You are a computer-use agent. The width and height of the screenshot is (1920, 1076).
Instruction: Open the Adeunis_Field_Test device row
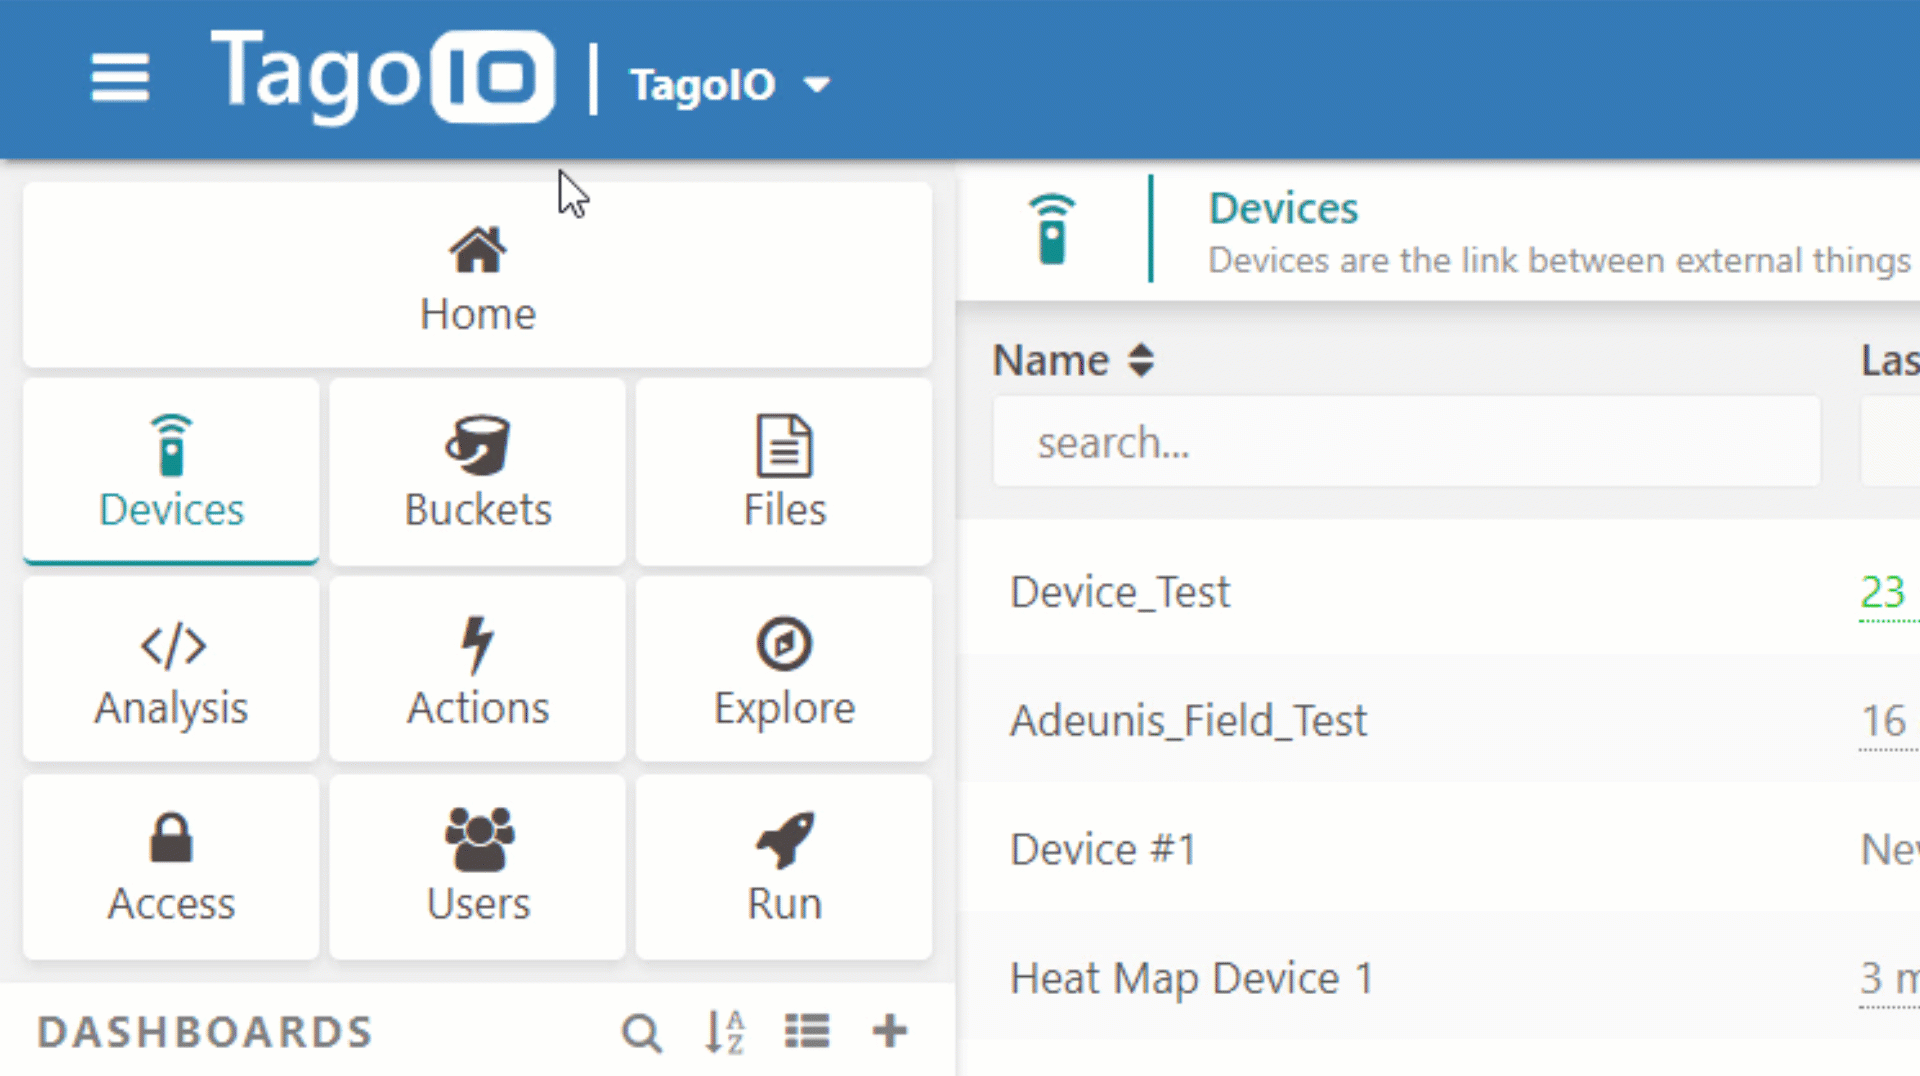[1438, 720]
